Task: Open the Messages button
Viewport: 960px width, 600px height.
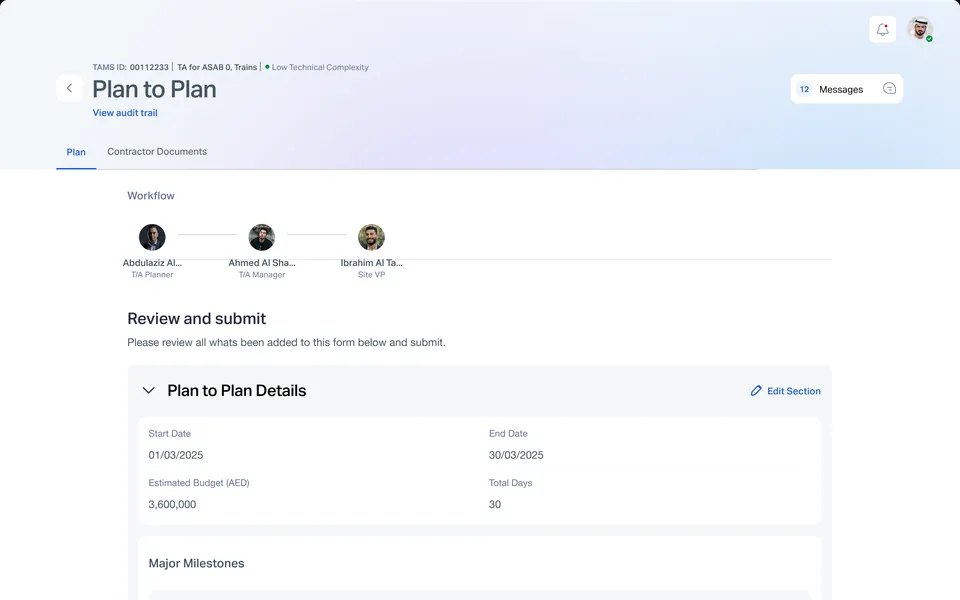Action: (846, 89)
